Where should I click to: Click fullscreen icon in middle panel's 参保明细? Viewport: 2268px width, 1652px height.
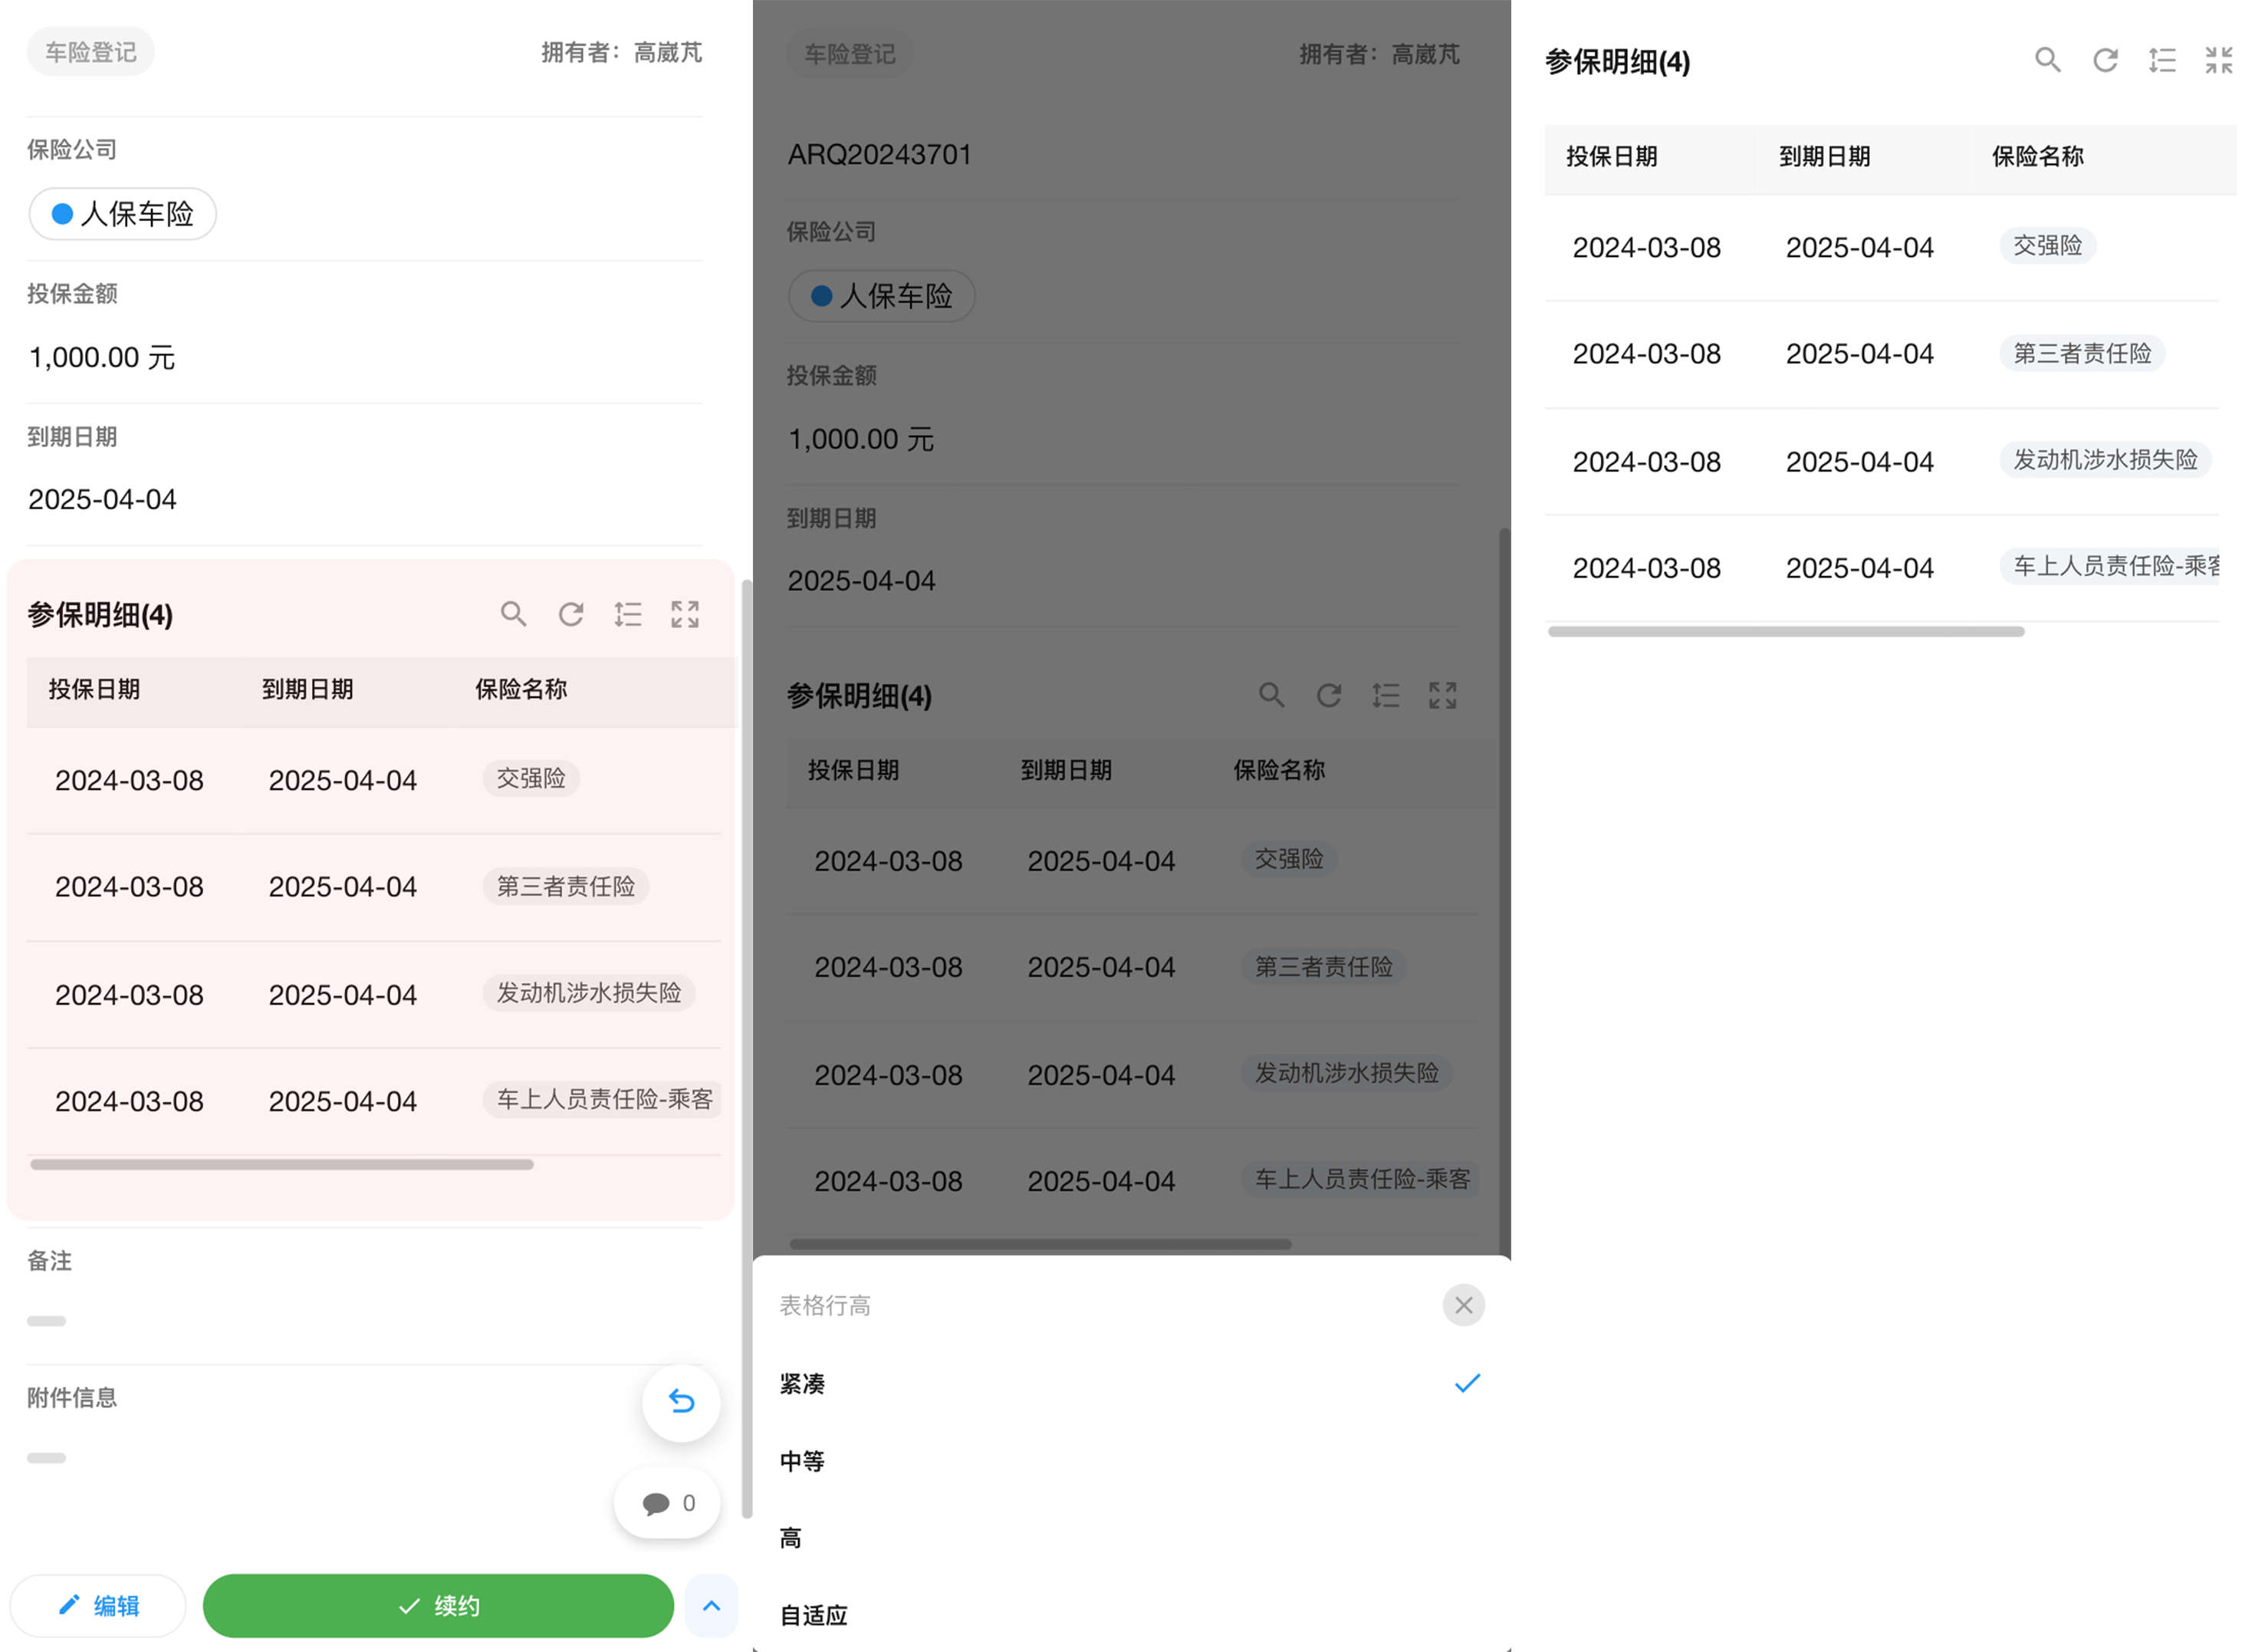(x=1443, y=695)
